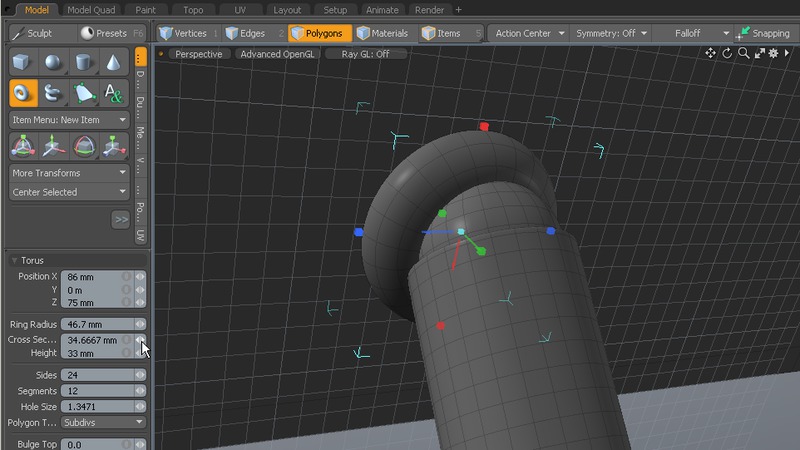Screen dimensions: 800x450
Task: Select the Text tool icon
Action: tap(114, 94)
